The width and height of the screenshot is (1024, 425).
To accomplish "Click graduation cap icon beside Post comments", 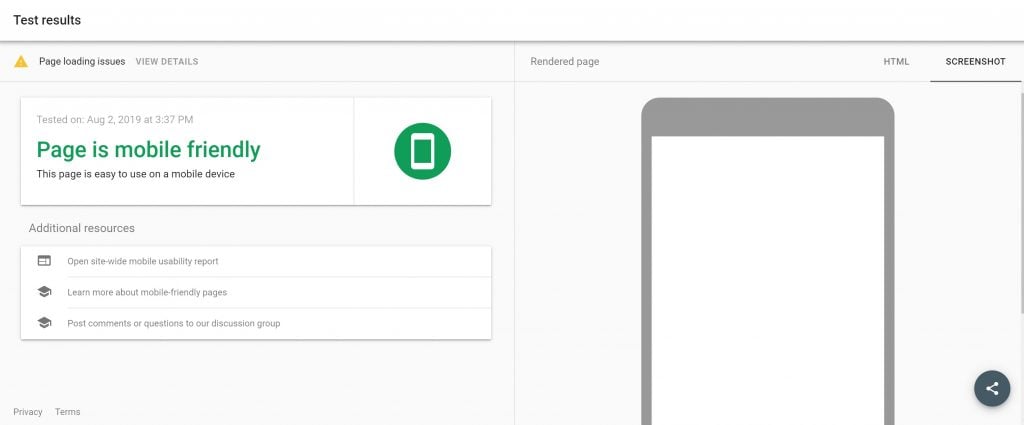I will pos(44,323).
